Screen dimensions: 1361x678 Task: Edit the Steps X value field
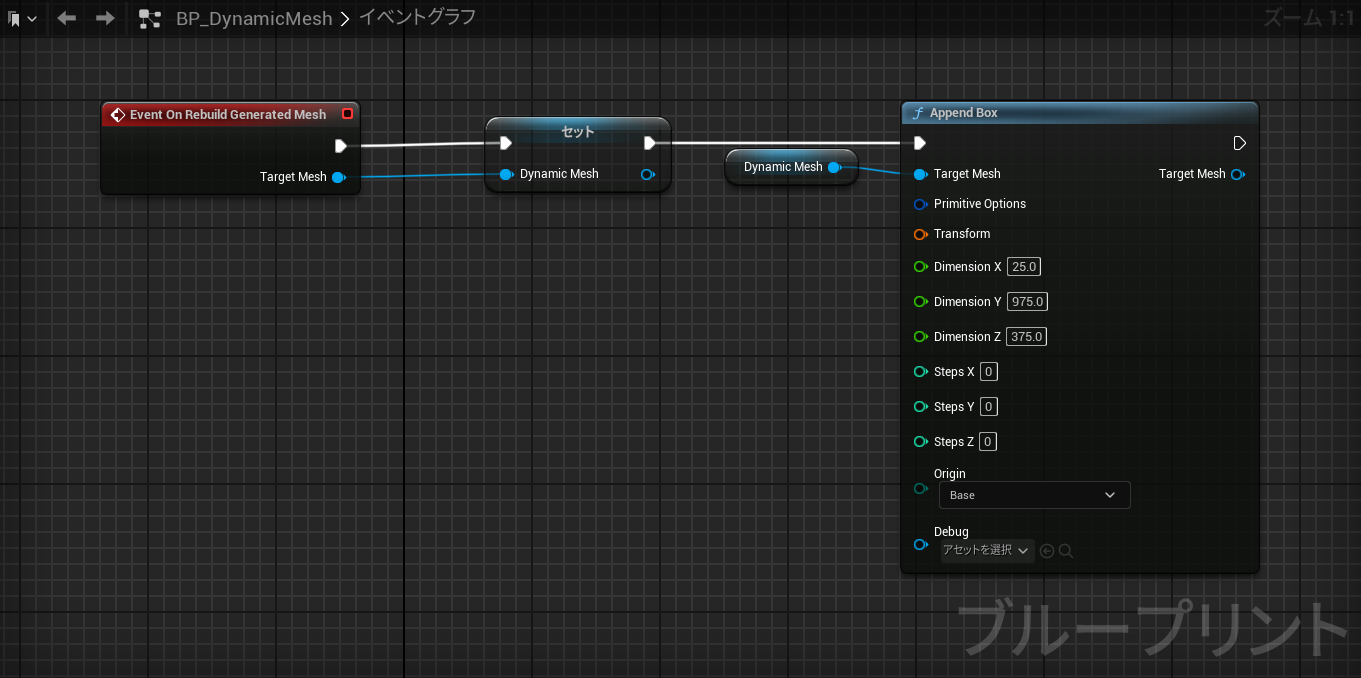pos(988,371)
